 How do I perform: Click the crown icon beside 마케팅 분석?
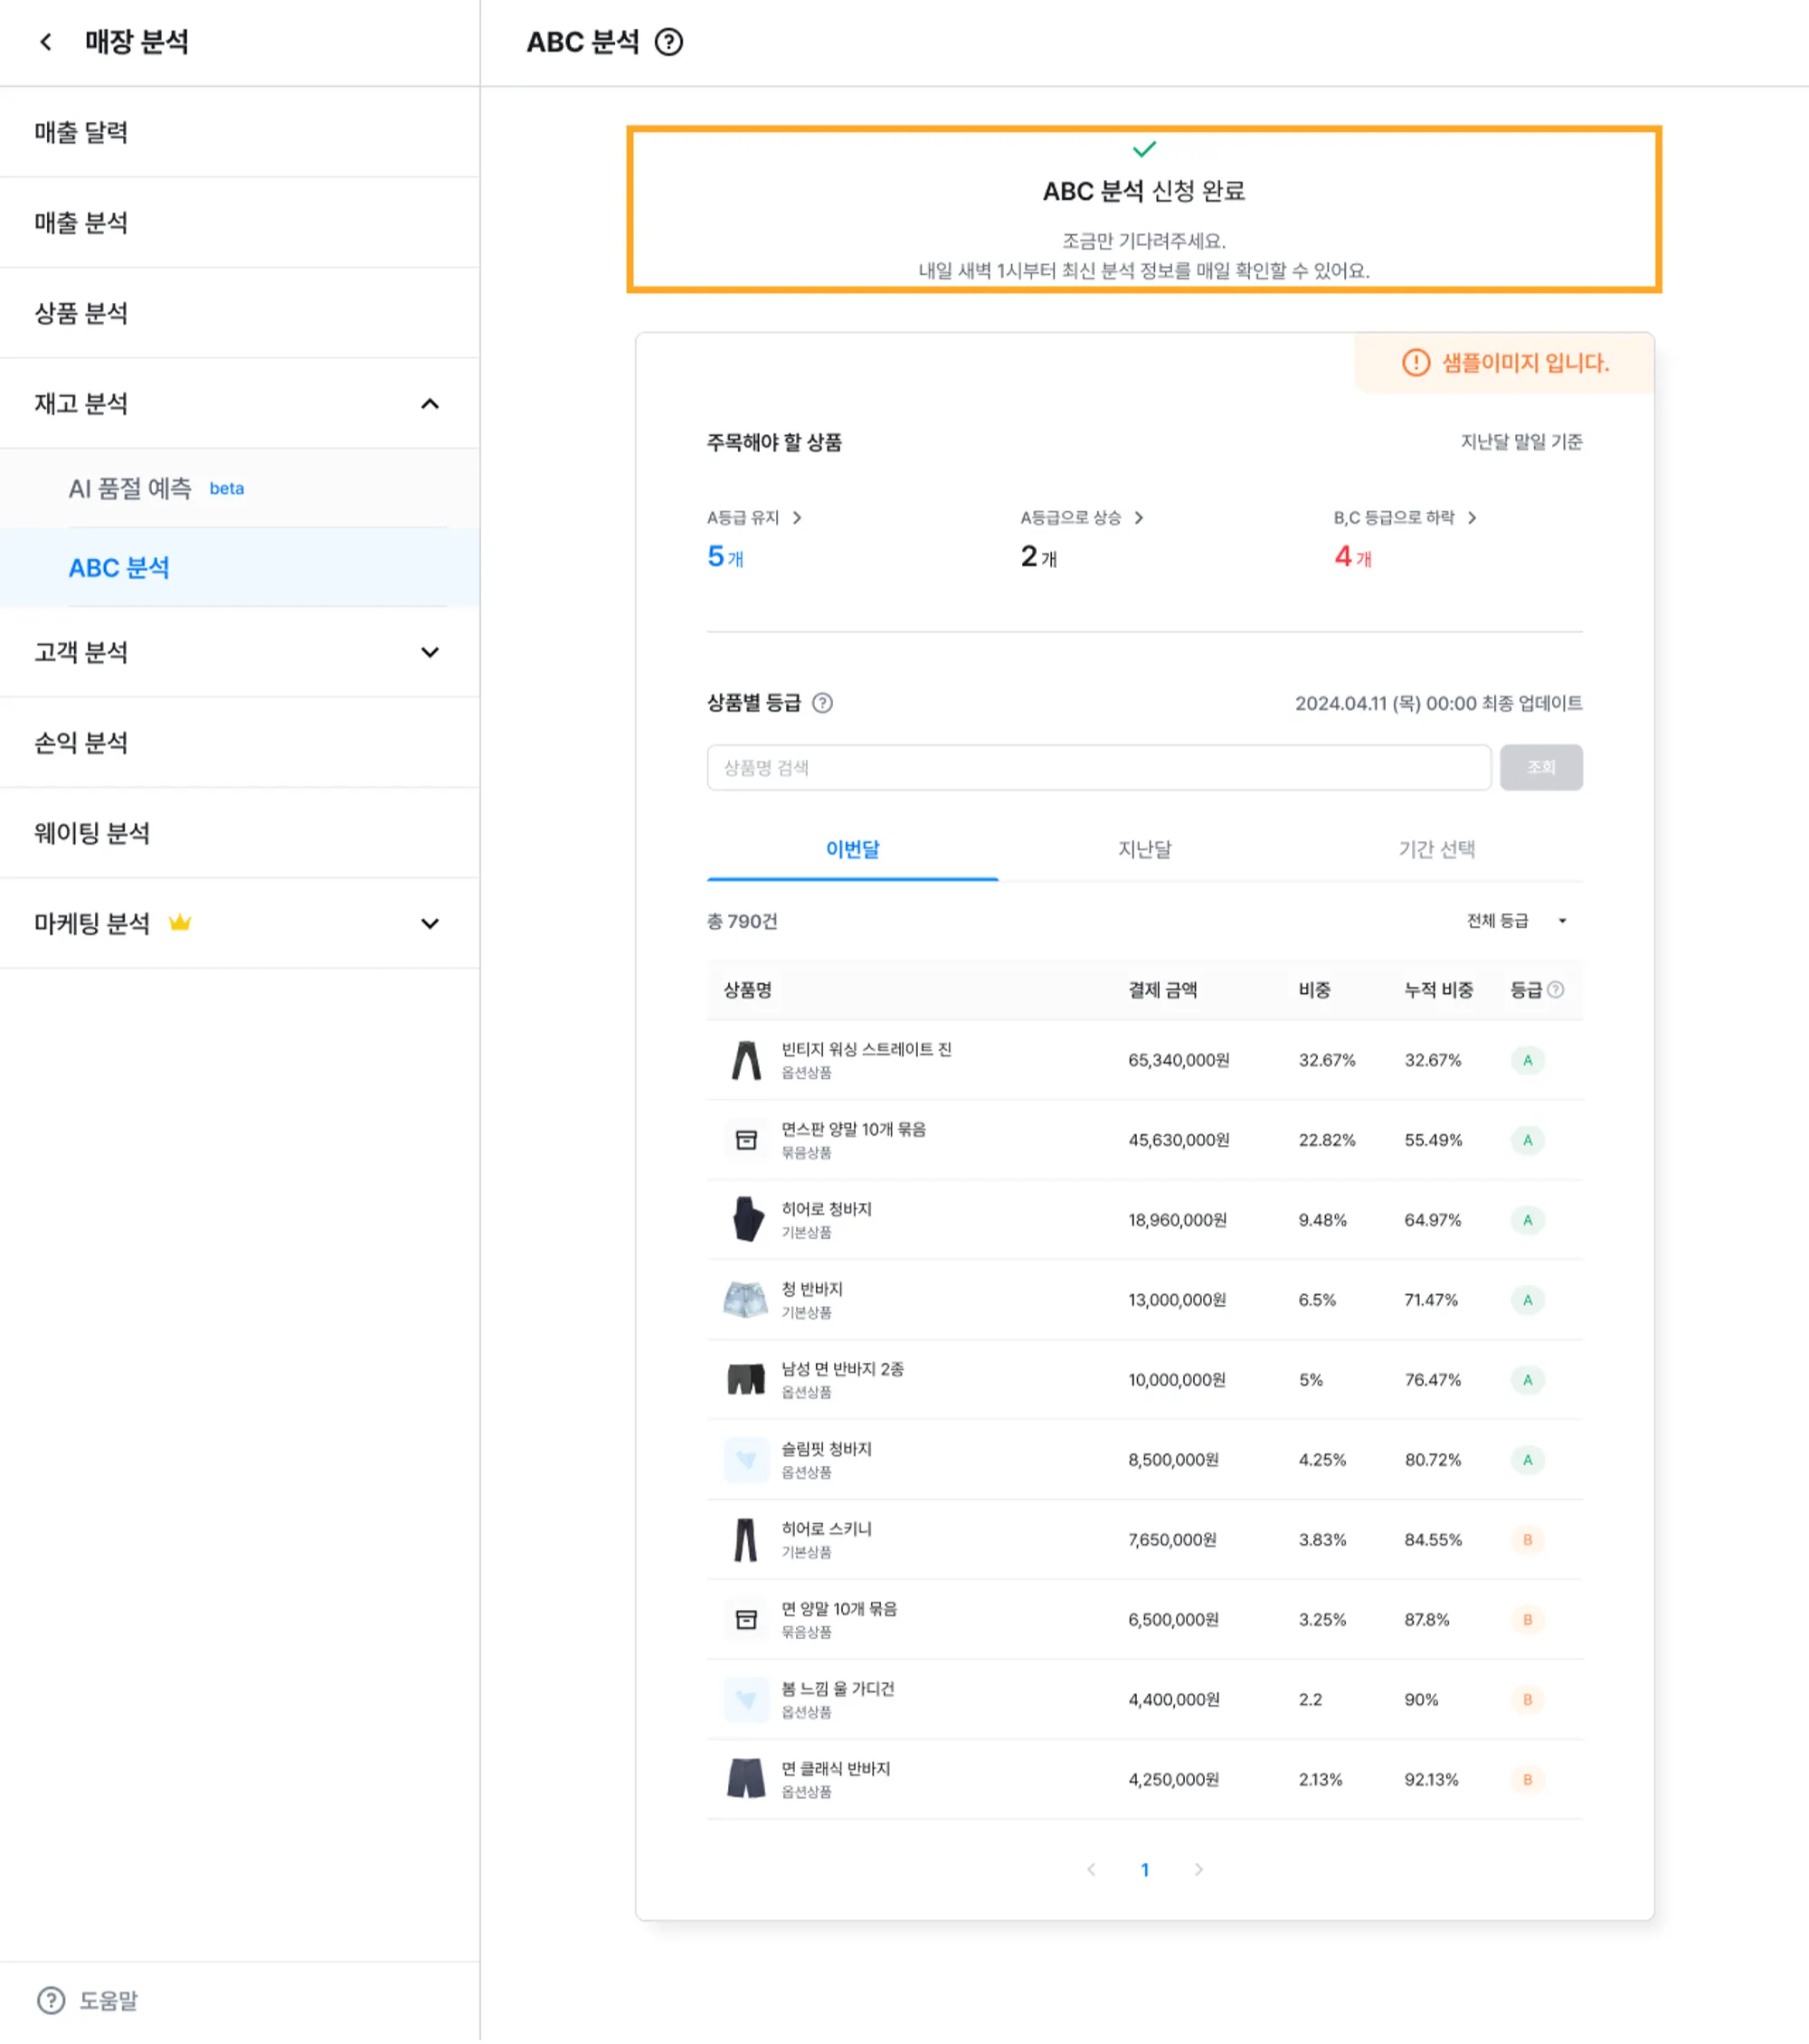[x=180, y=923]
